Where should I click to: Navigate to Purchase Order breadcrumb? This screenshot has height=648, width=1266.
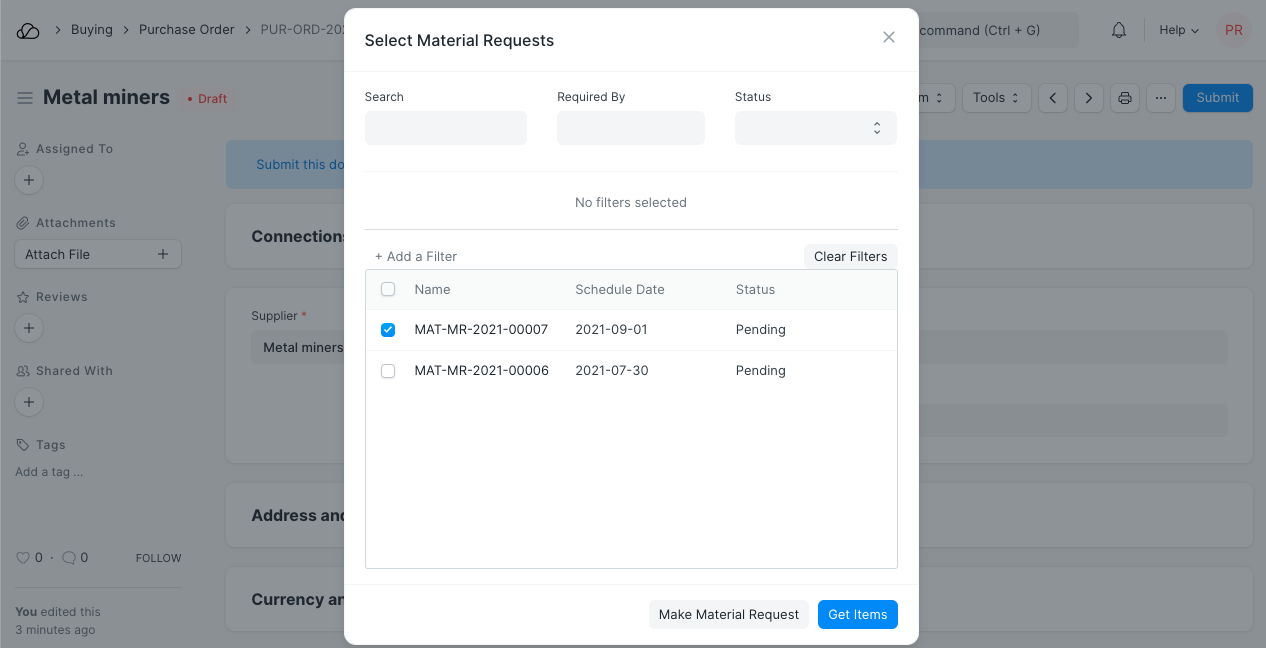click(187, 30)
